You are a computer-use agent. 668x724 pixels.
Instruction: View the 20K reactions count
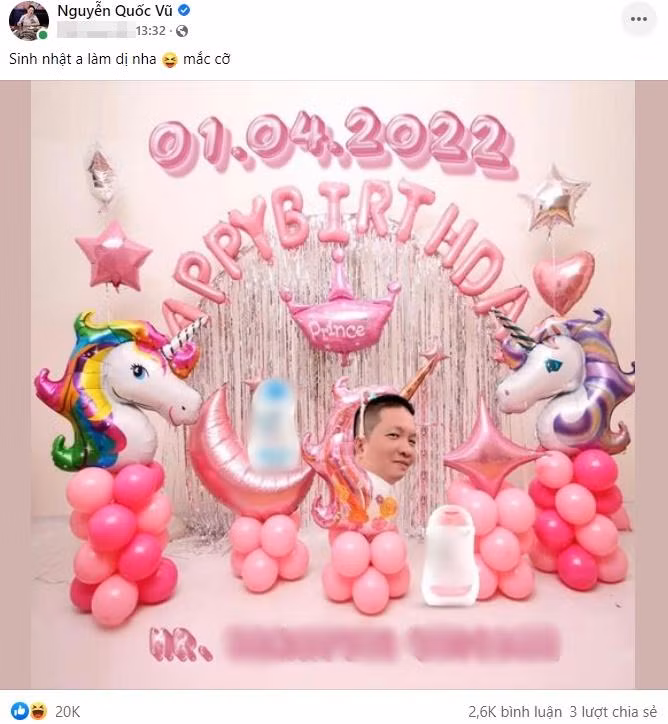(x=67, y=712)
